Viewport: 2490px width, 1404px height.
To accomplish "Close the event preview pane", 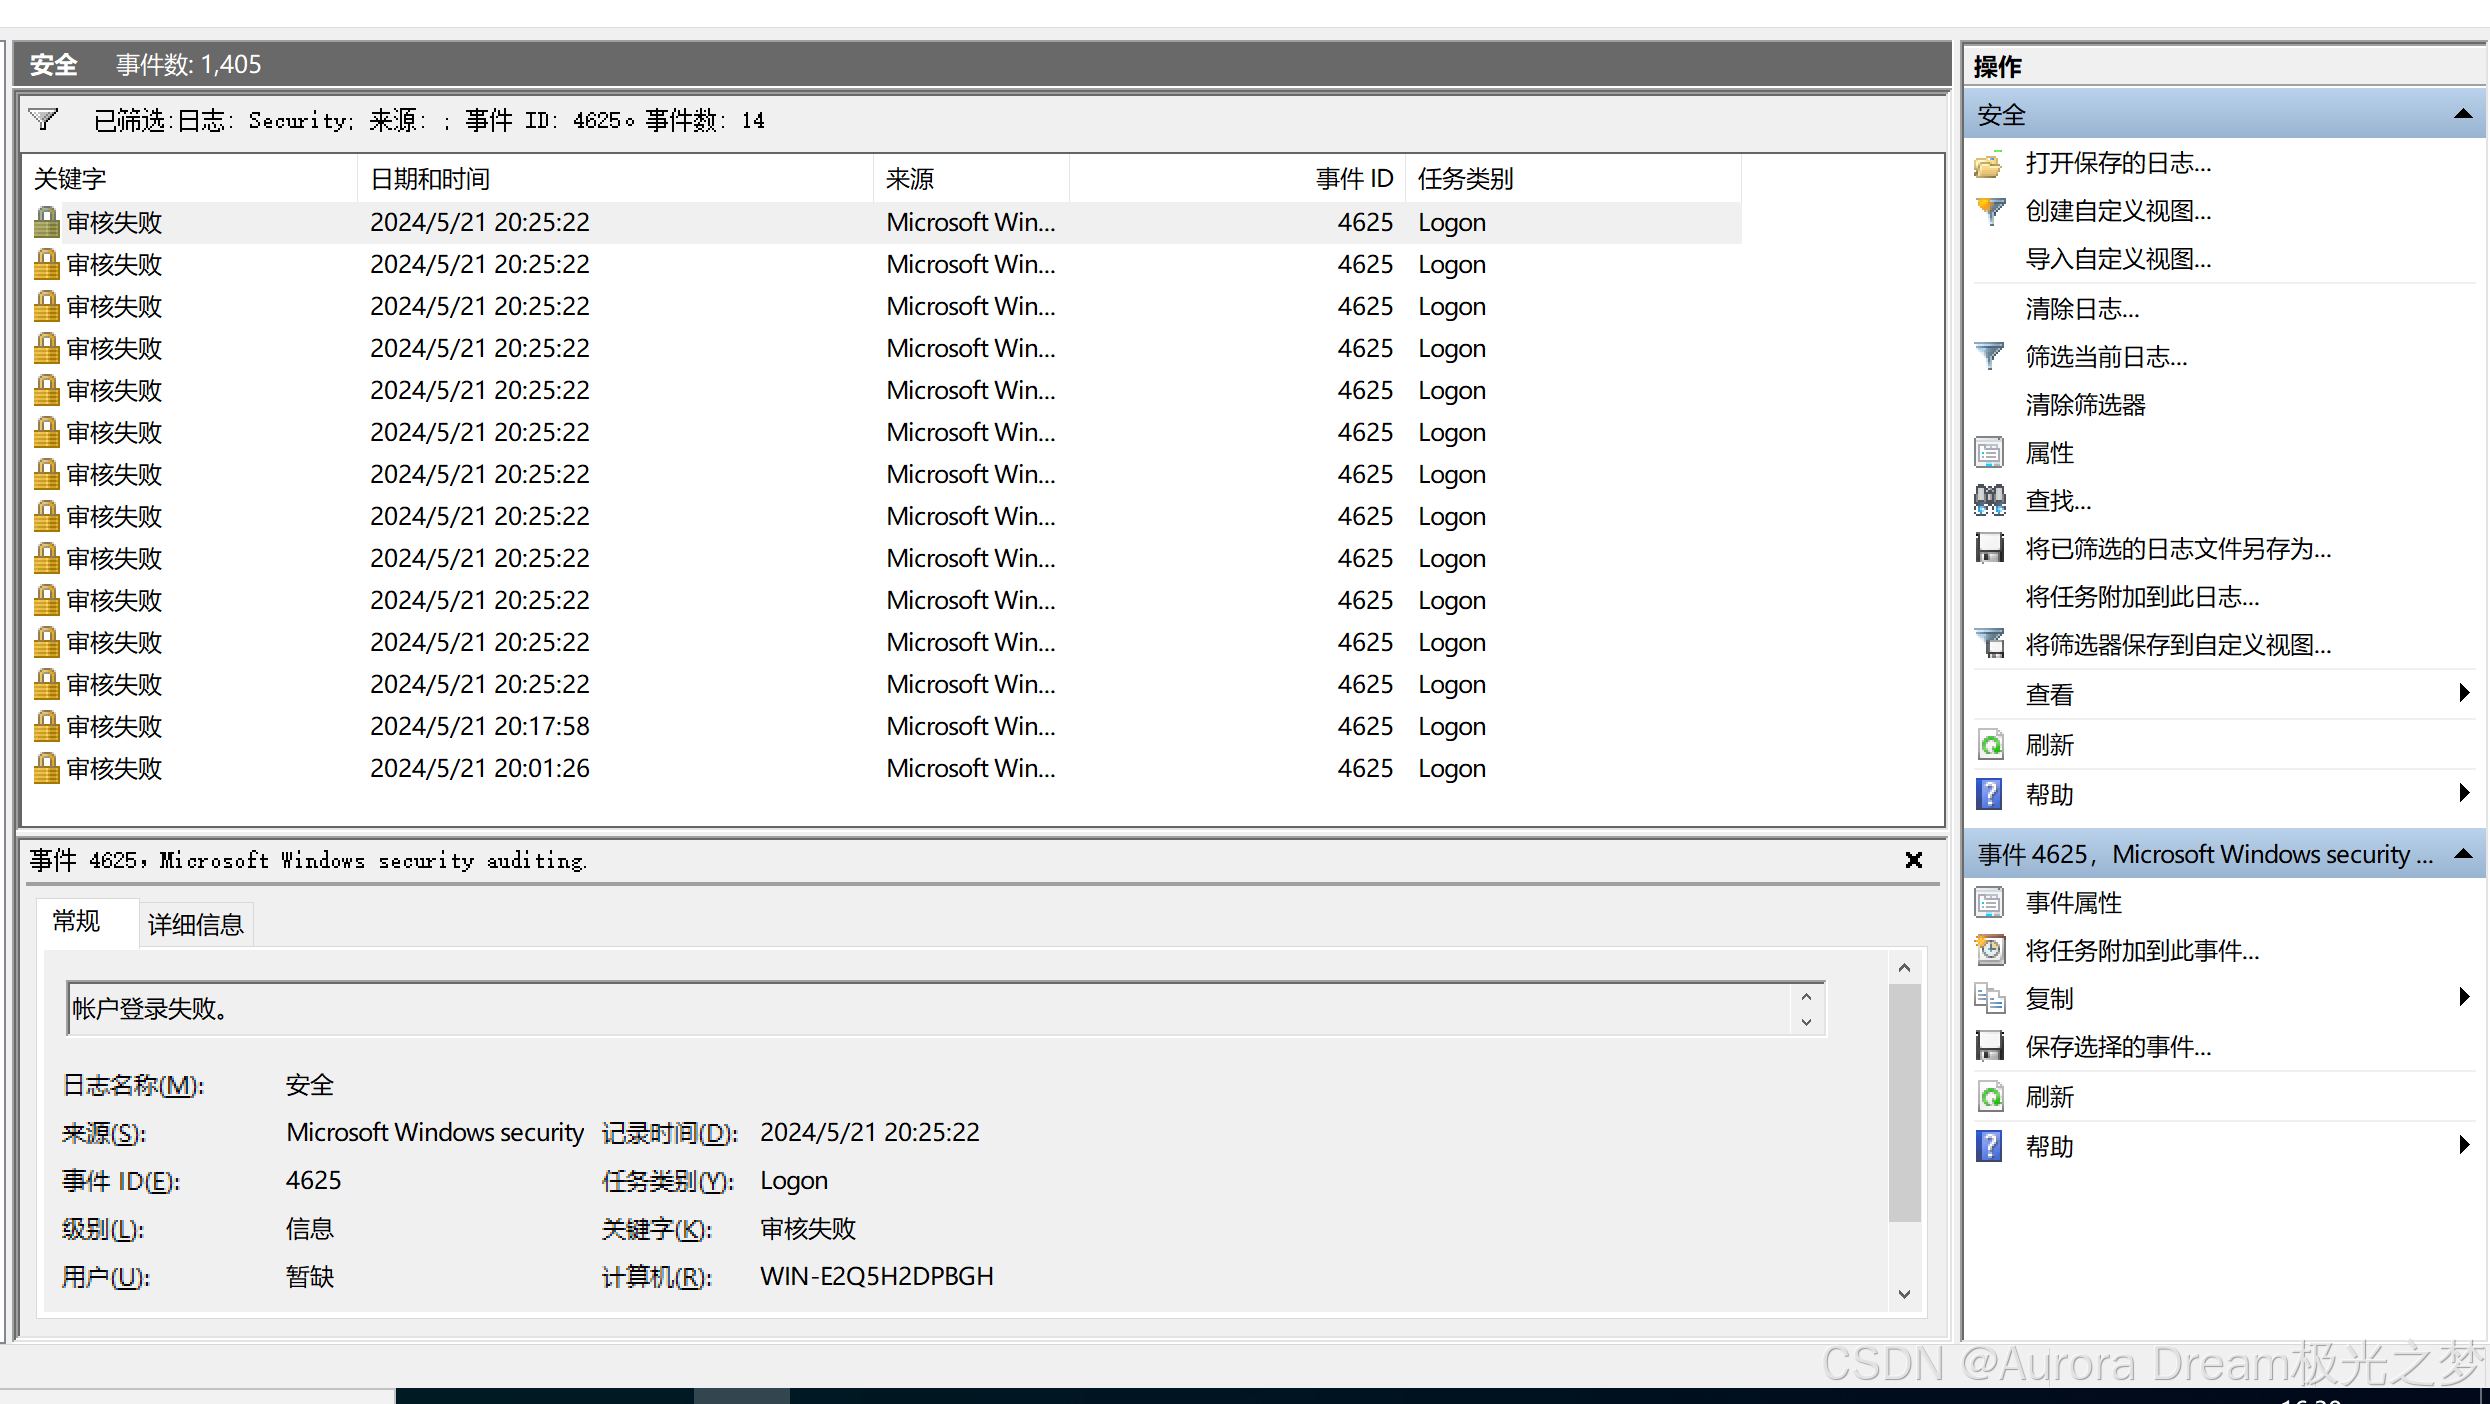I will click(1913, 860).
